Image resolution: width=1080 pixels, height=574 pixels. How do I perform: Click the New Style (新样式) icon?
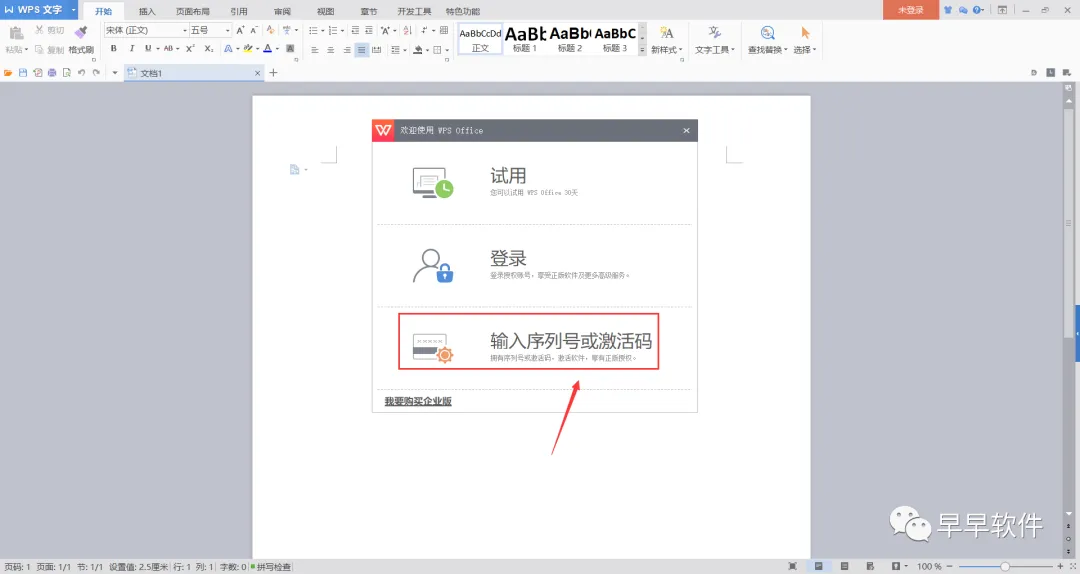coord(667,32)
